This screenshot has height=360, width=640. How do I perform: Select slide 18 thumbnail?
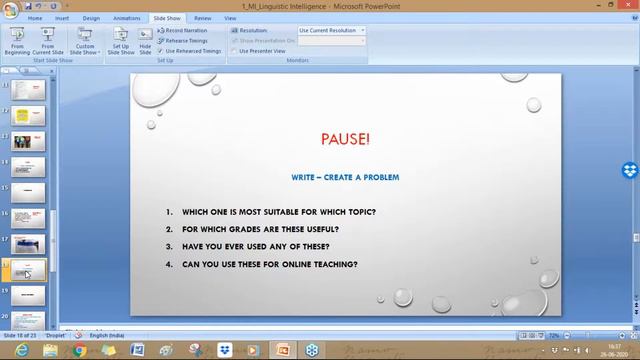[x=28, y=270]
